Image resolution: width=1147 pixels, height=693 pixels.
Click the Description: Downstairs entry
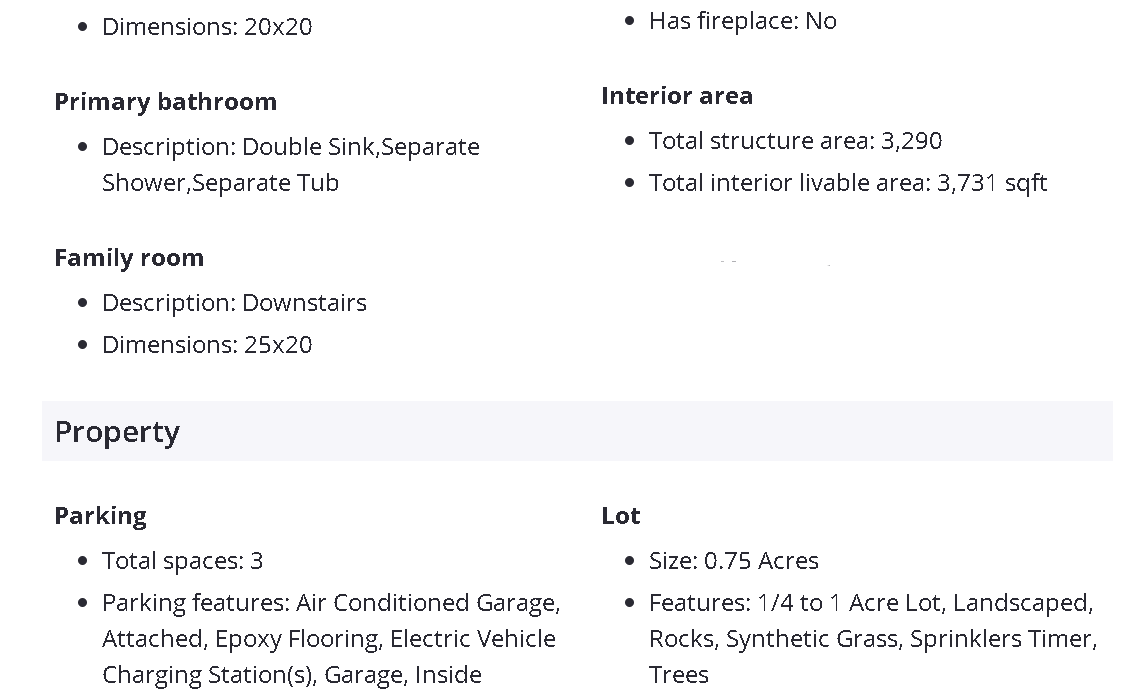(234, 303)
